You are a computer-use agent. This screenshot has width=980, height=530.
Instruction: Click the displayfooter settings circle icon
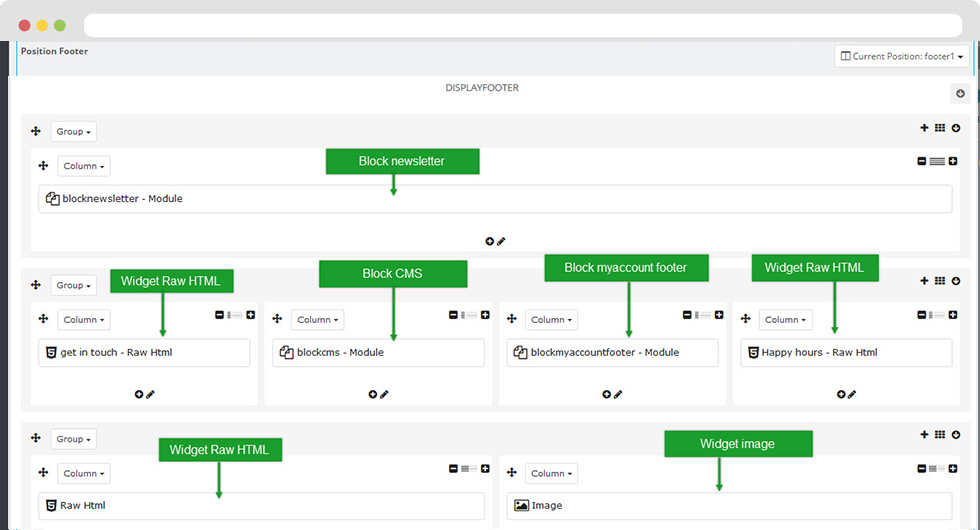coord(960,94)
